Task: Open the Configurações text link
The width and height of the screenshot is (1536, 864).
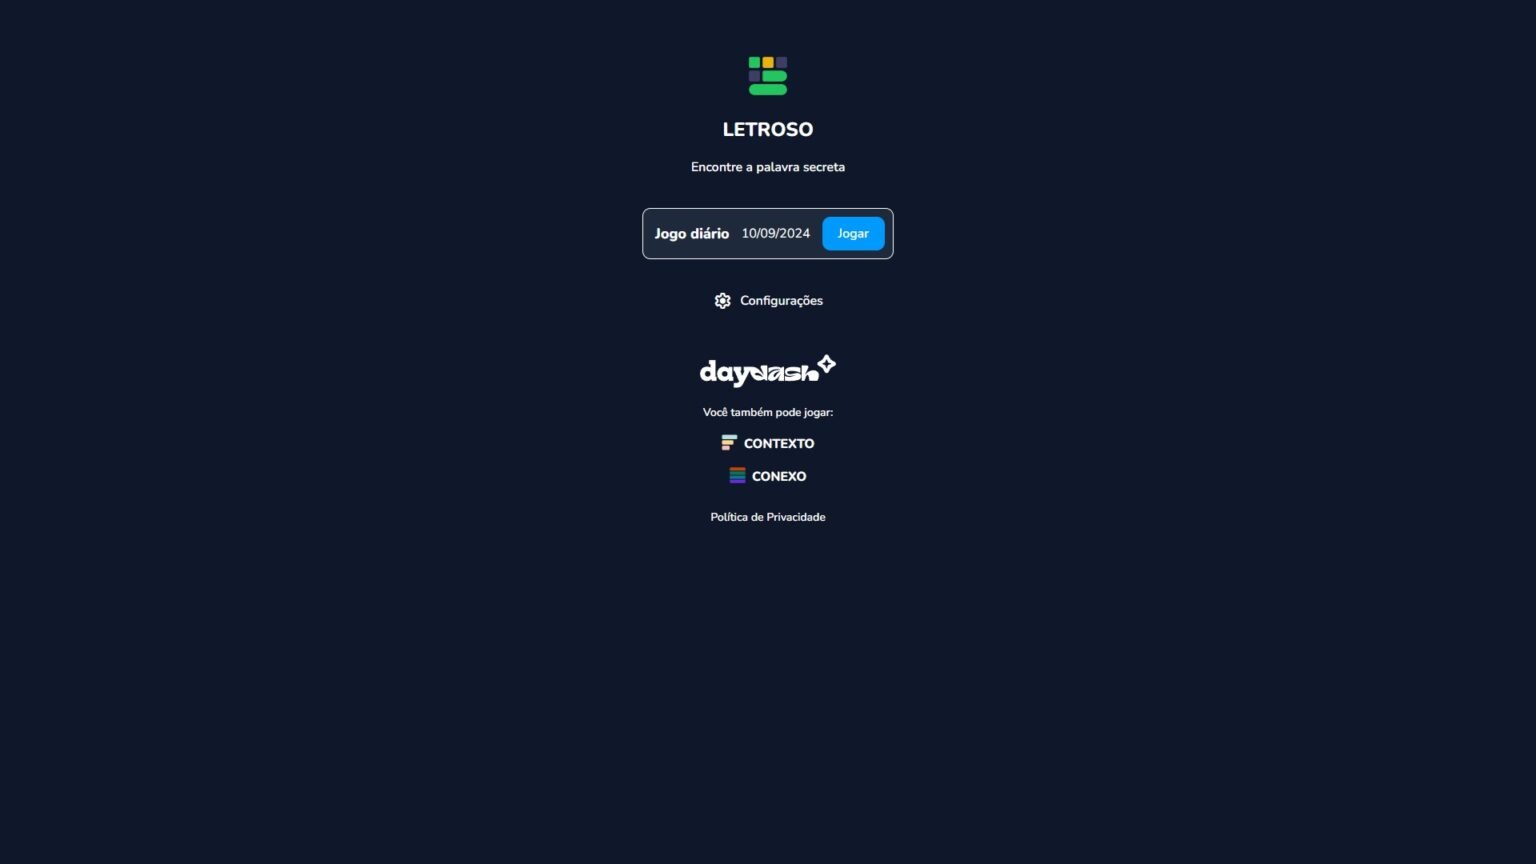Action: (x=781, y=301)
